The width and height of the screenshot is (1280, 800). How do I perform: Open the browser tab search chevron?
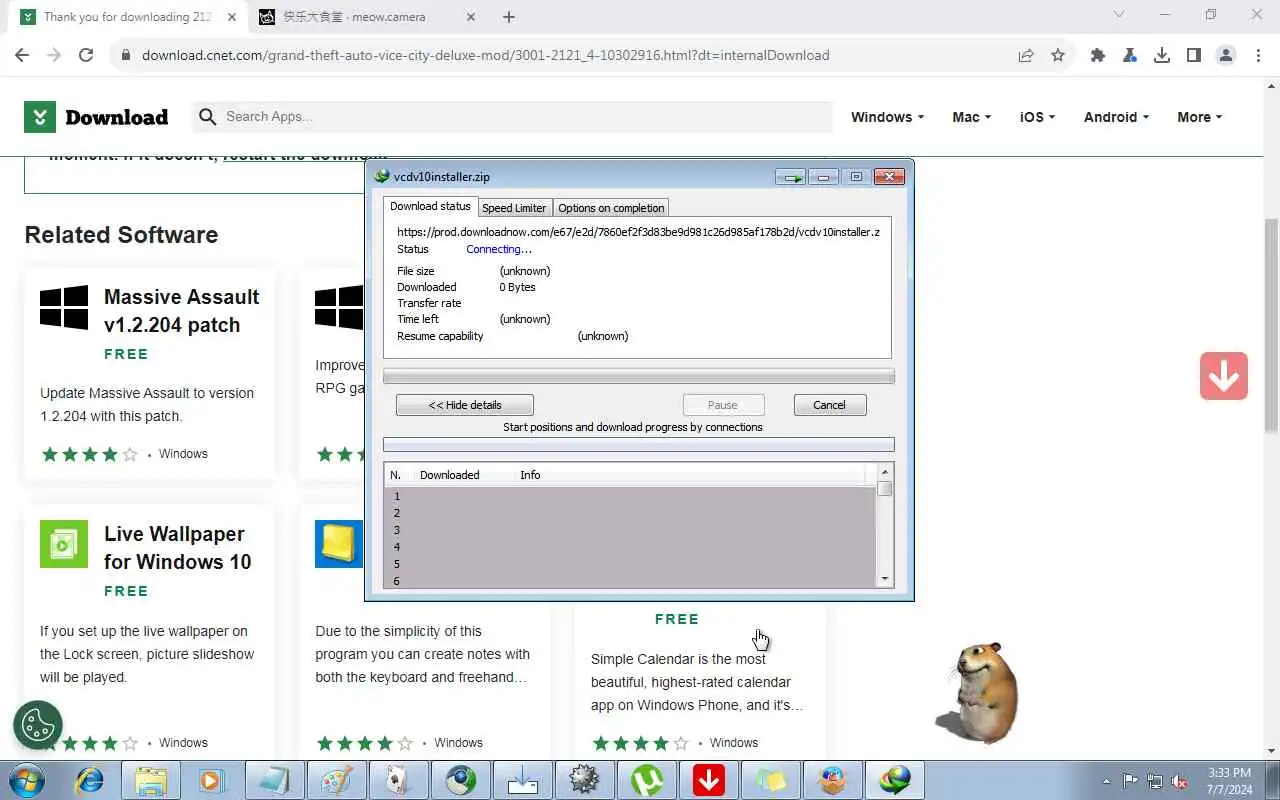(1119, 15)
